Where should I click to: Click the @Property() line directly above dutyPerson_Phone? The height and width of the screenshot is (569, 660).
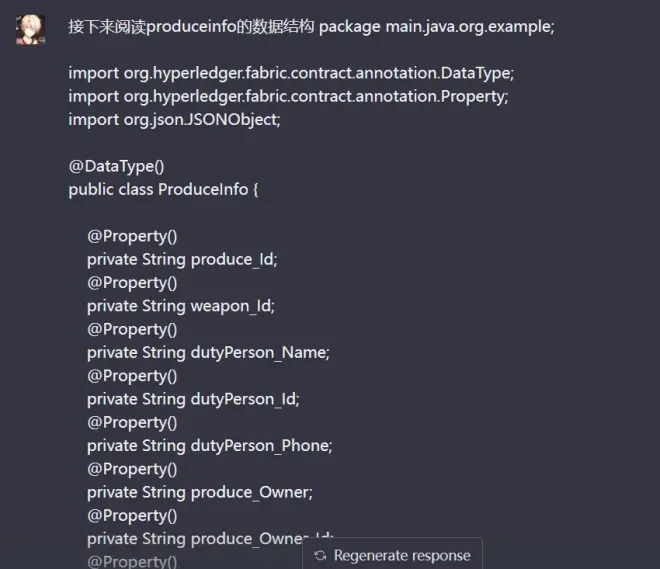(132, 422)
